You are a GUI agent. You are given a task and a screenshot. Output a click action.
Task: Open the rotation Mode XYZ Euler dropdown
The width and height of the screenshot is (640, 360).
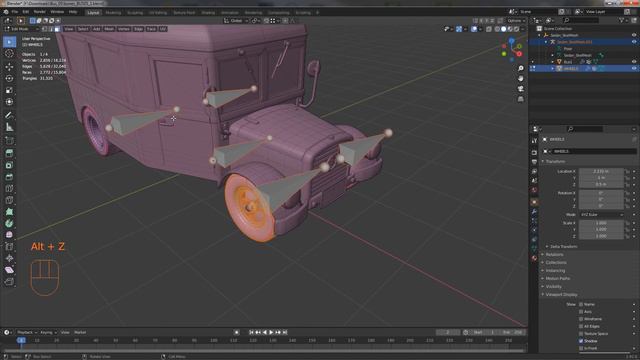(601, 215)
